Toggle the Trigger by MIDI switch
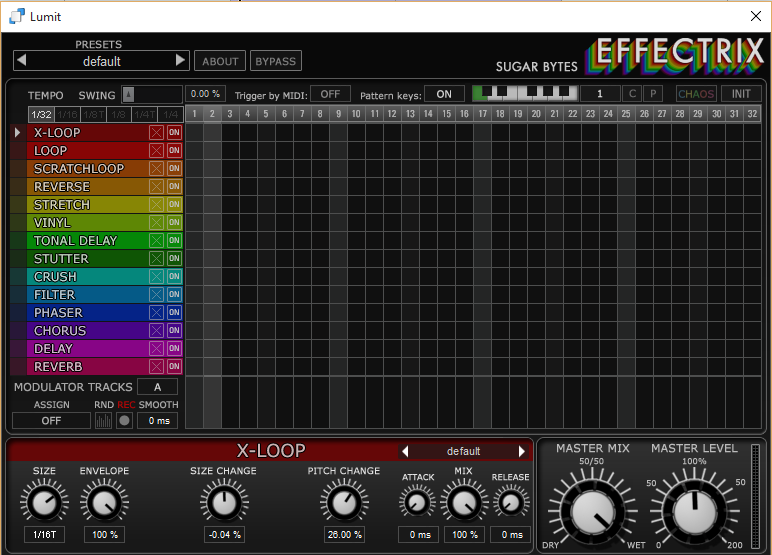Image resolution: width=772 pixels, height=555 pixels. pyautogui.click(x=330, y=94)
